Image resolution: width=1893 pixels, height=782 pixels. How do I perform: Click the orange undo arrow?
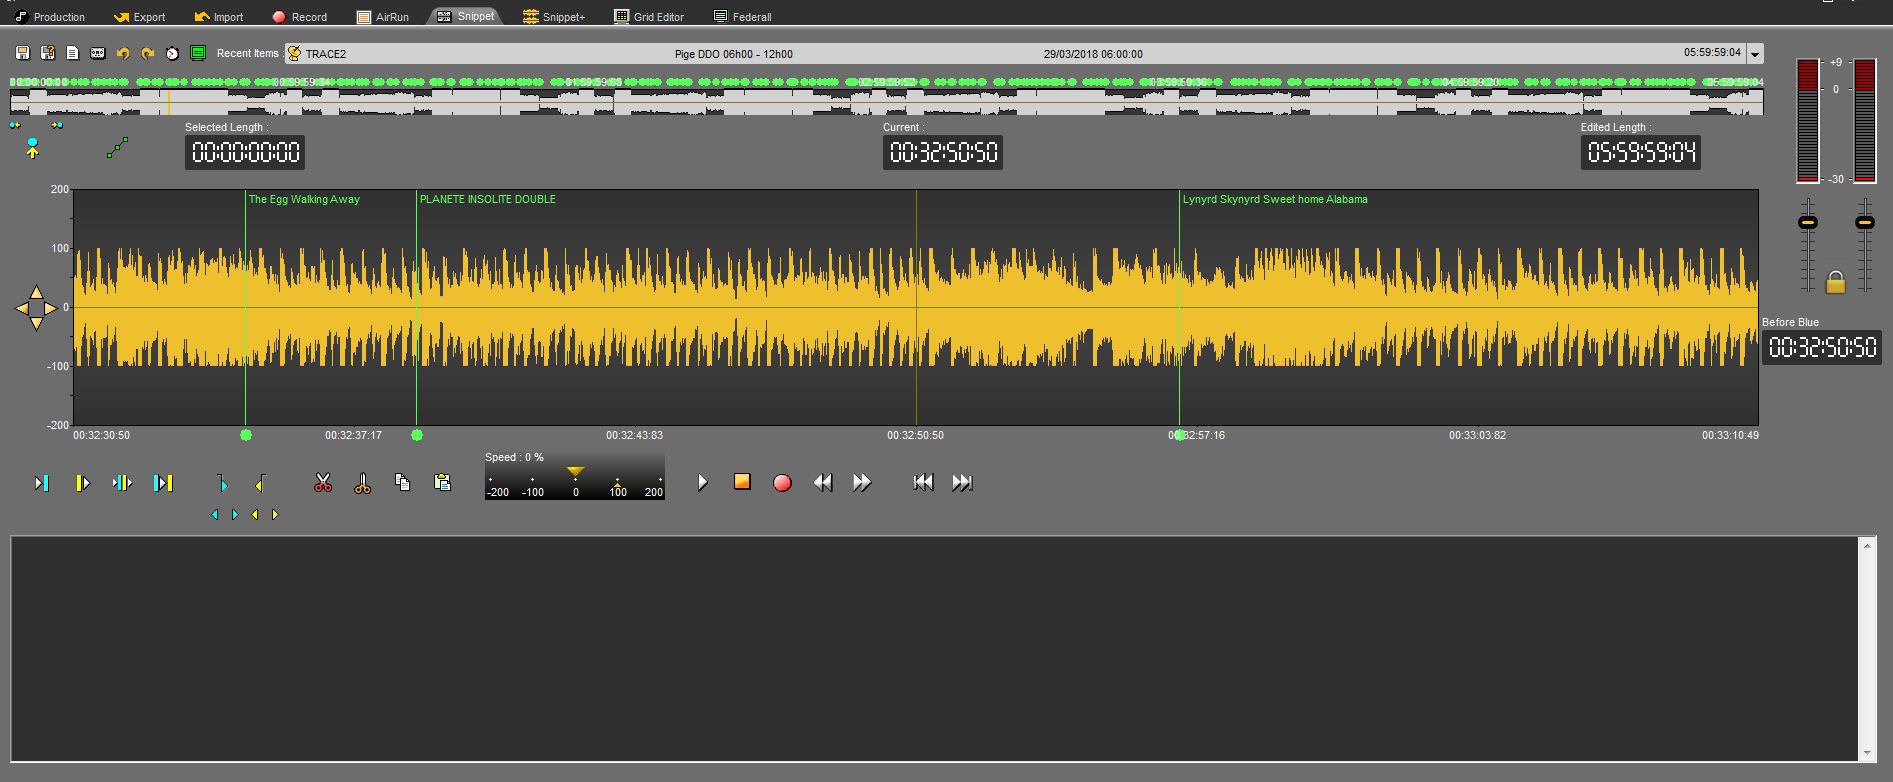pyautogui.click(x=123, y=53)
